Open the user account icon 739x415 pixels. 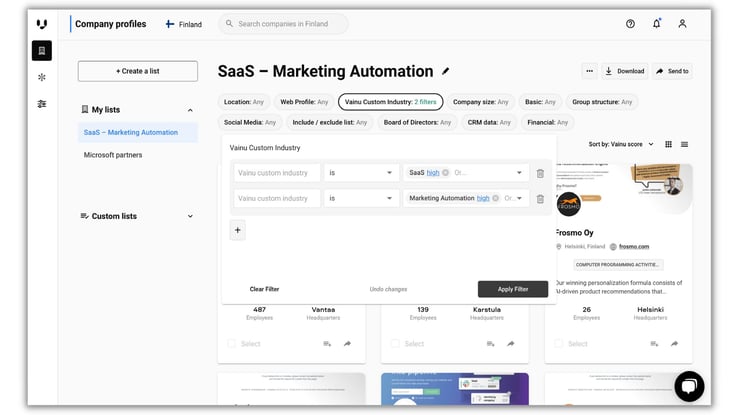click(x=683, y=24)
